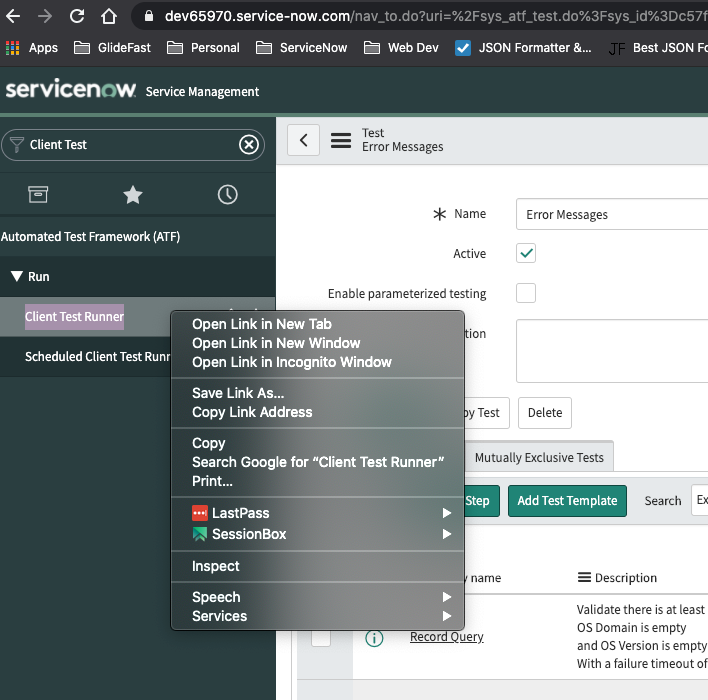Expand the Services submenu arrow
Image resolution: width=708 pixels, height=700 pixels.
tap(447, 616)
